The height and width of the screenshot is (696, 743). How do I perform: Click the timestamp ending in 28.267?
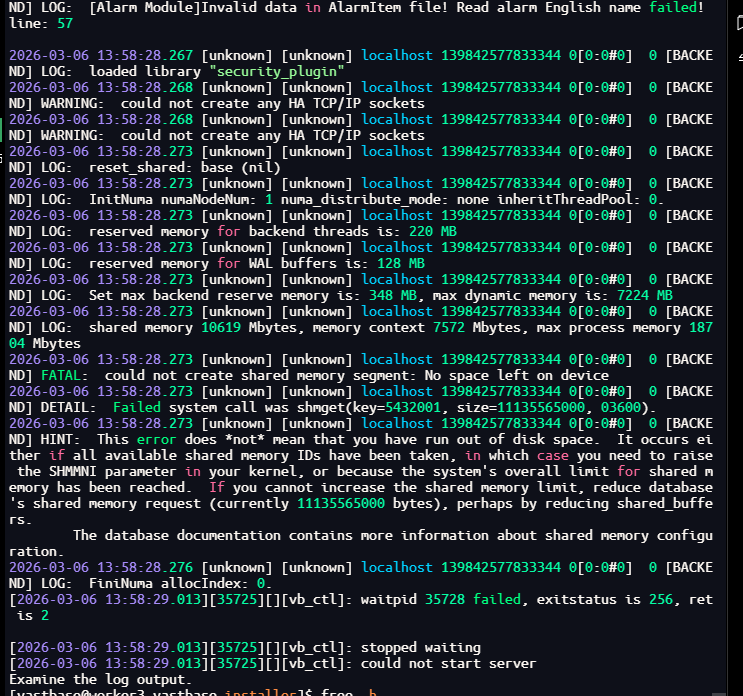[x=101, y=55]
